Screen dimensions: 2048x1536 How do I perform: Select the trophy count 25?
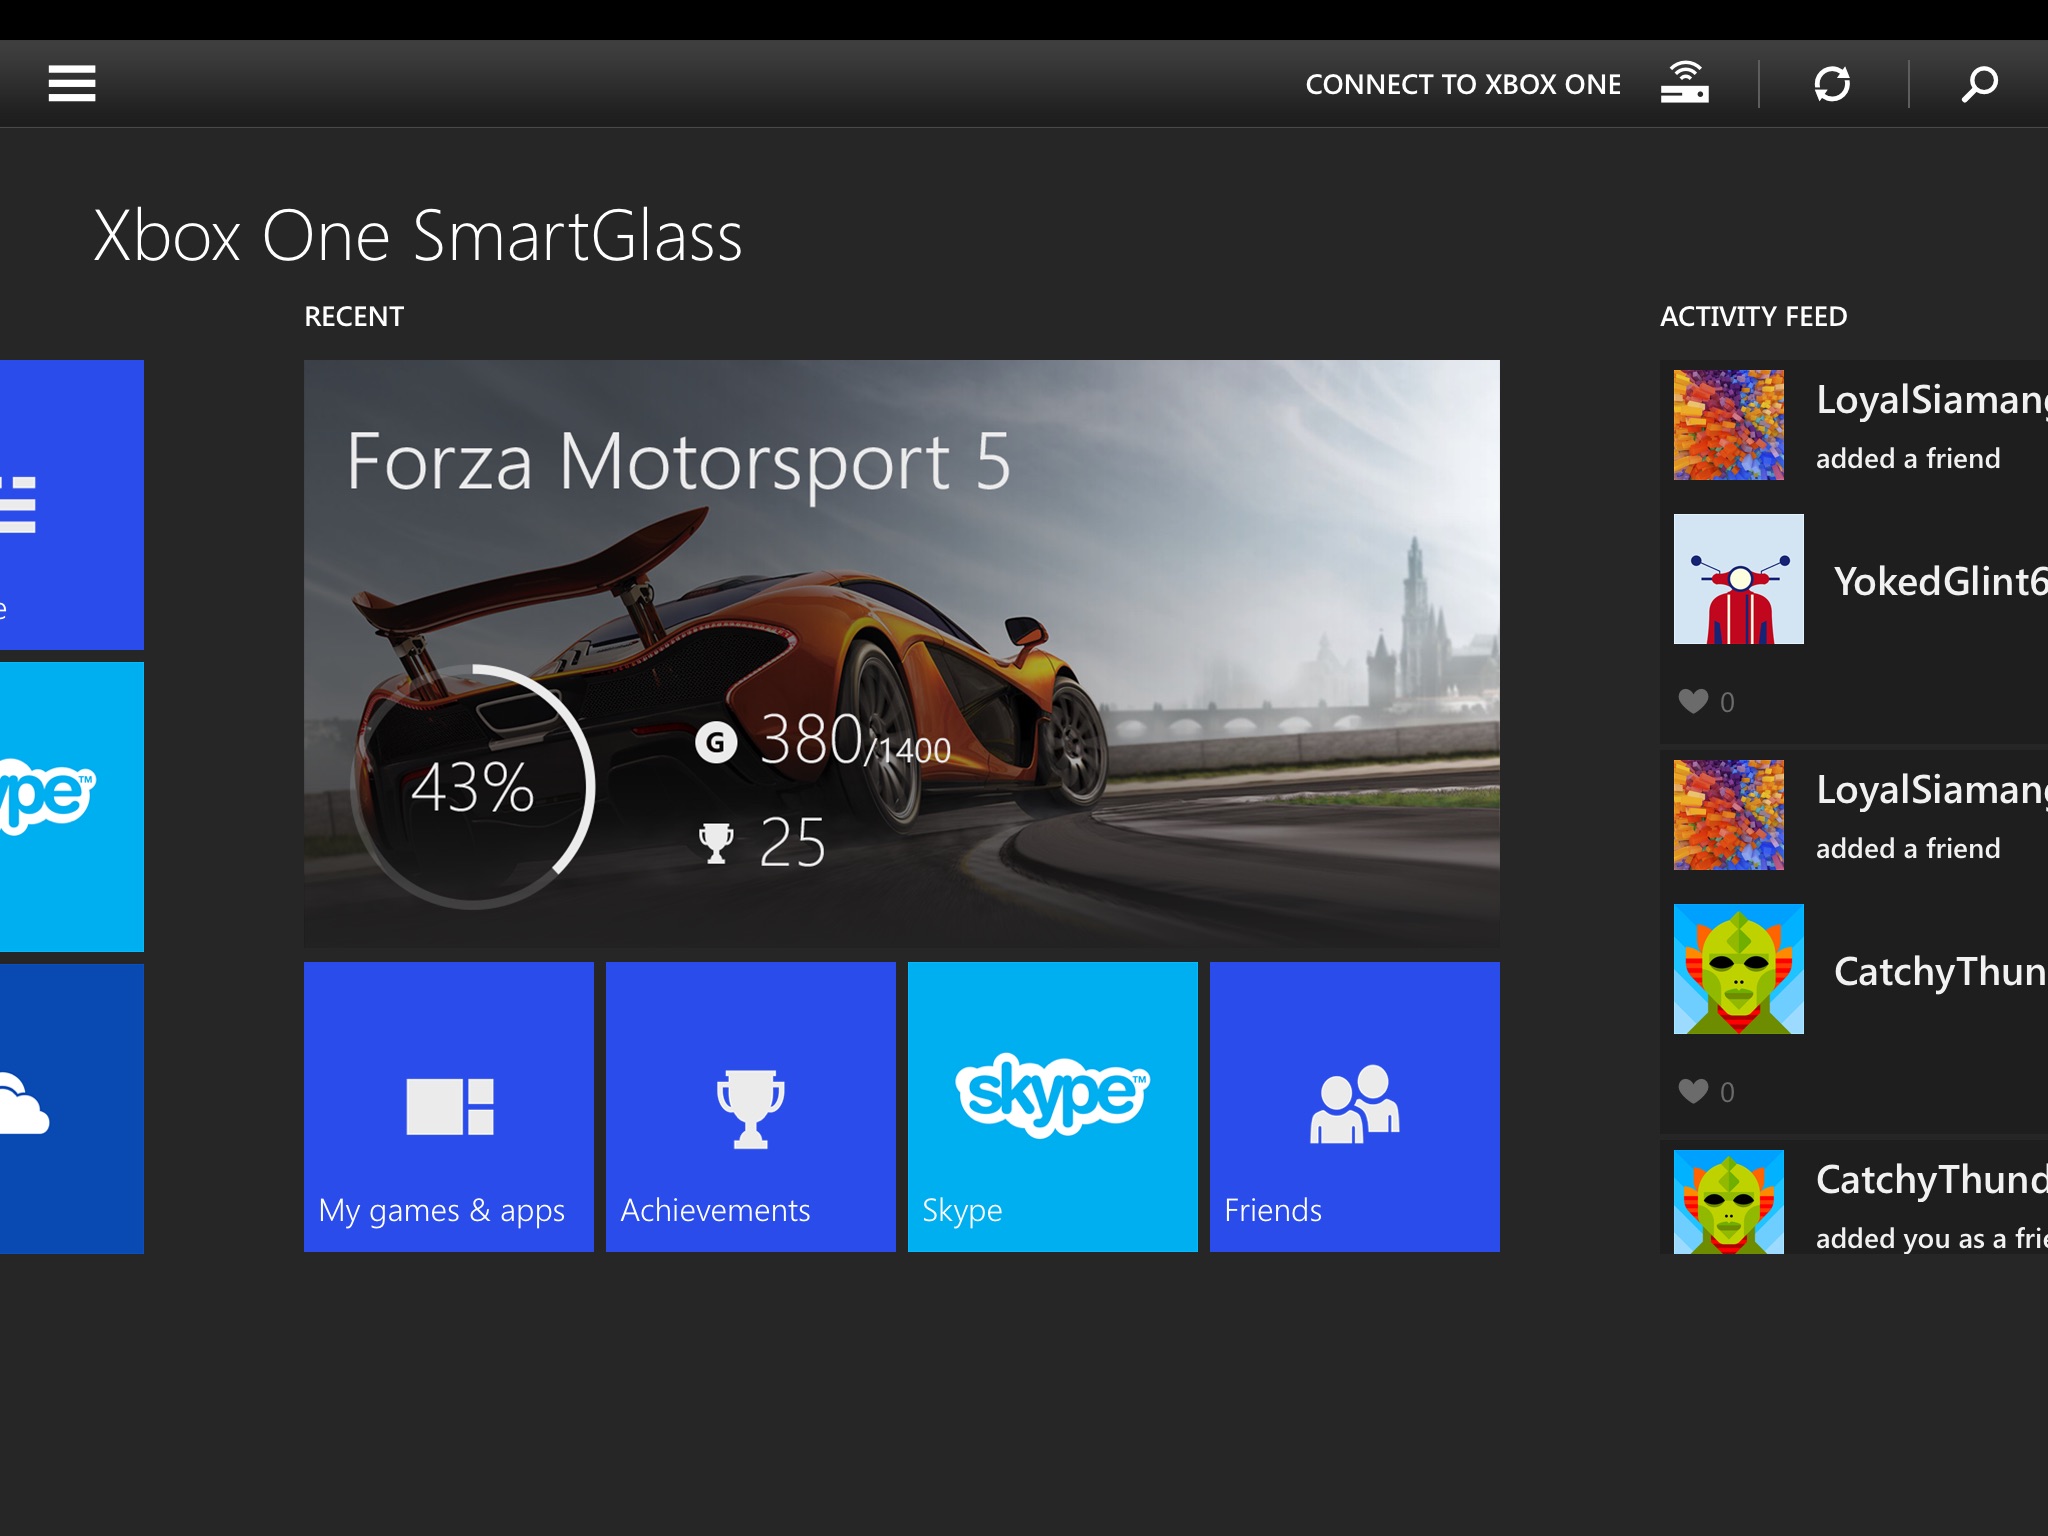pos(792,842)
